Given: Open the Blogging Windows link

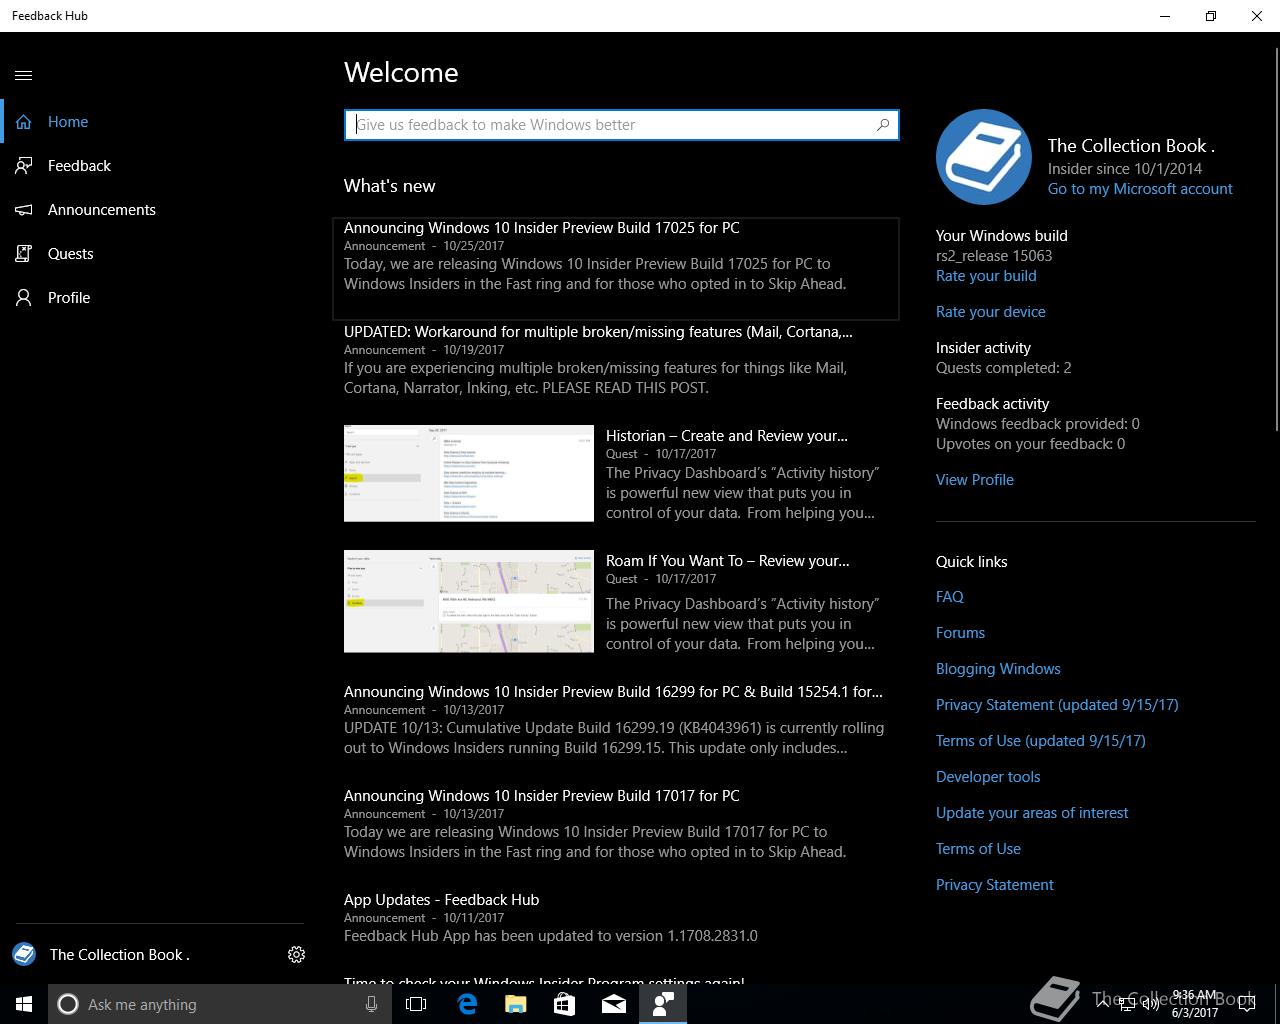Looking at the screenshot, I should coord(998,669).
